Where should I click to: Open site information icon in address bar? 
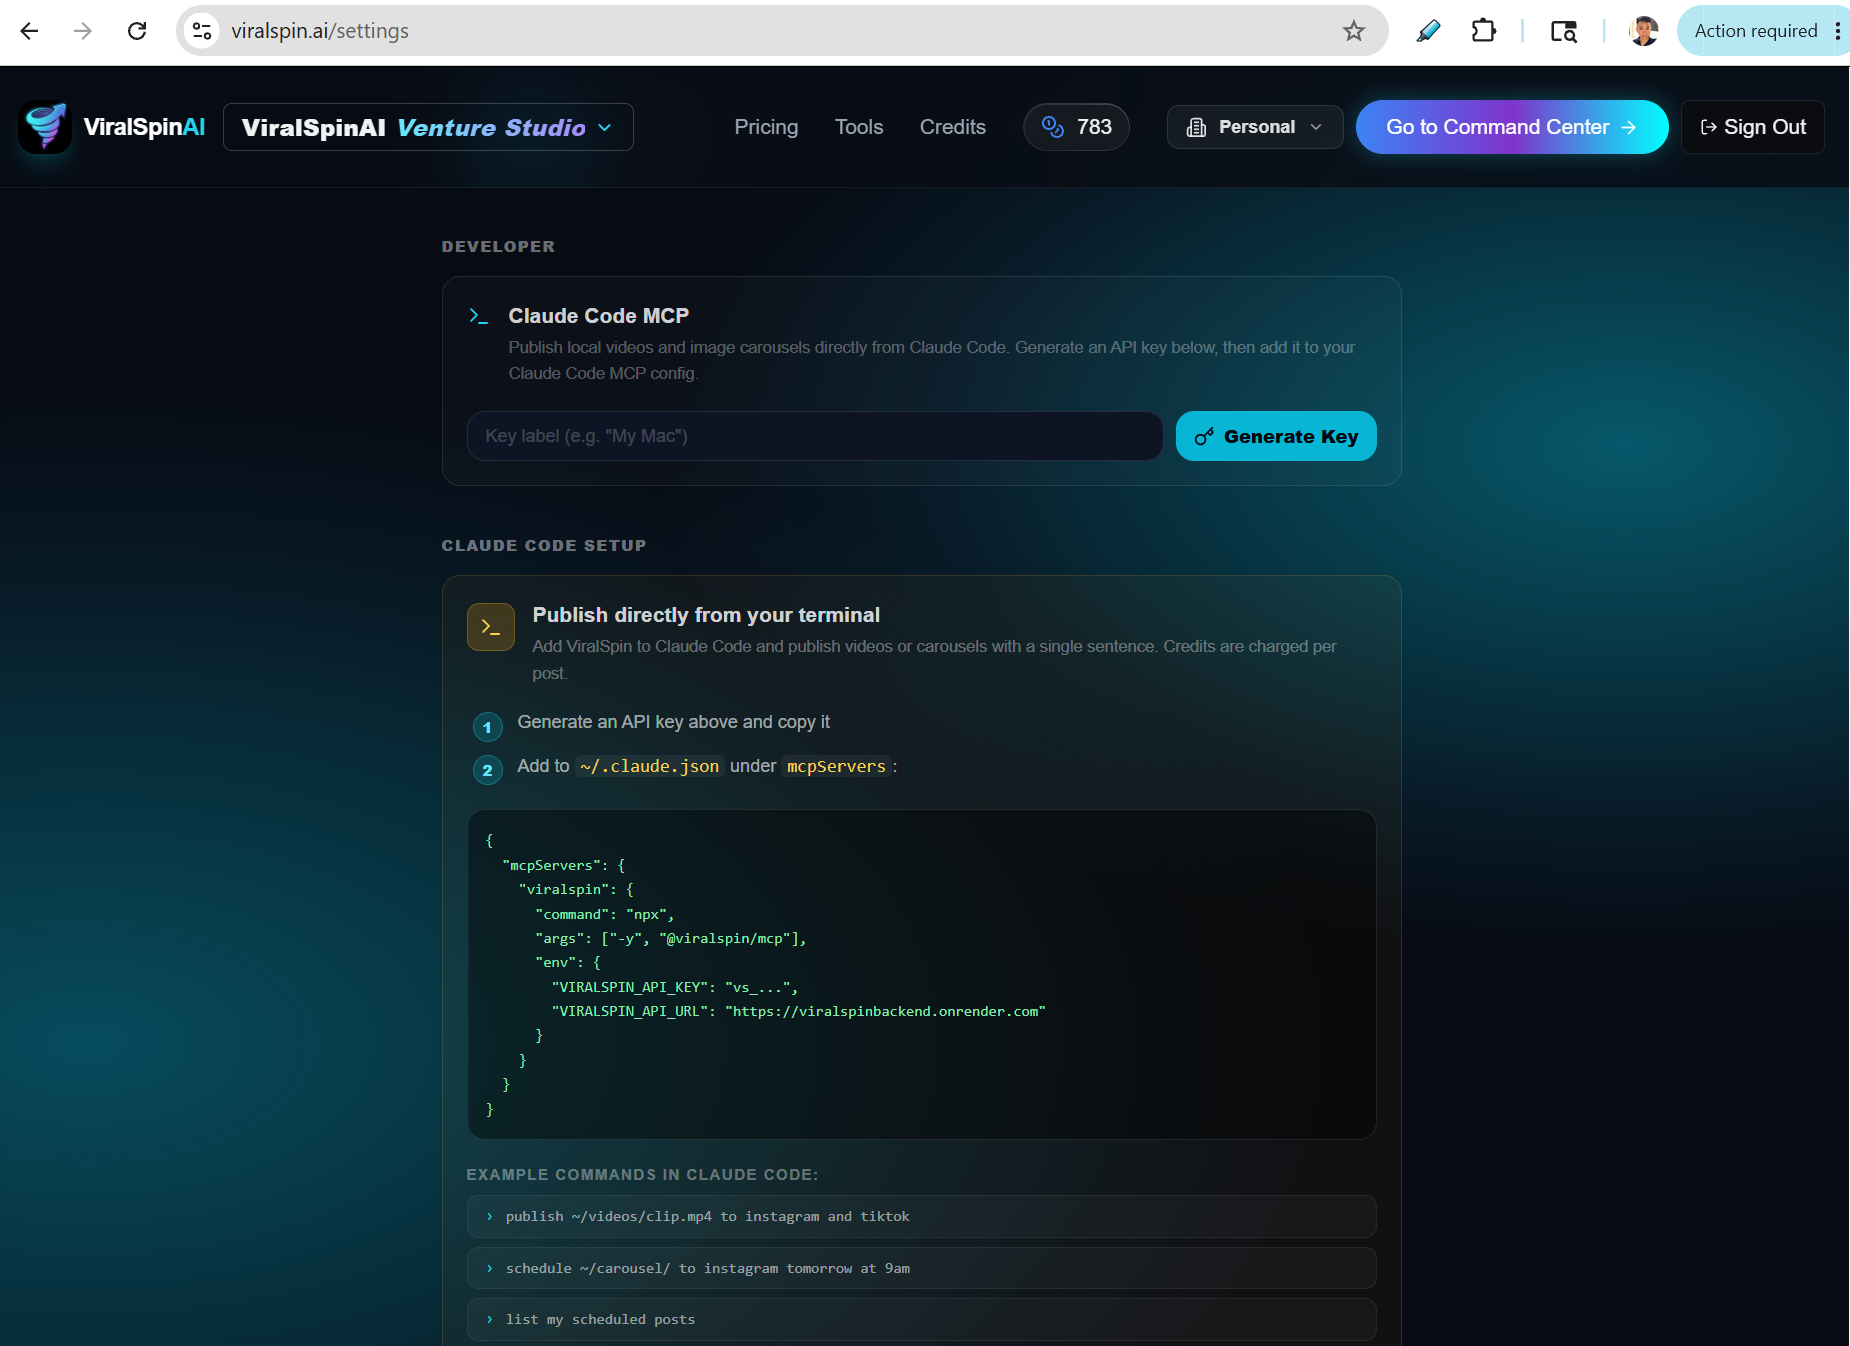pyautogui.click(x=202, y=31)
